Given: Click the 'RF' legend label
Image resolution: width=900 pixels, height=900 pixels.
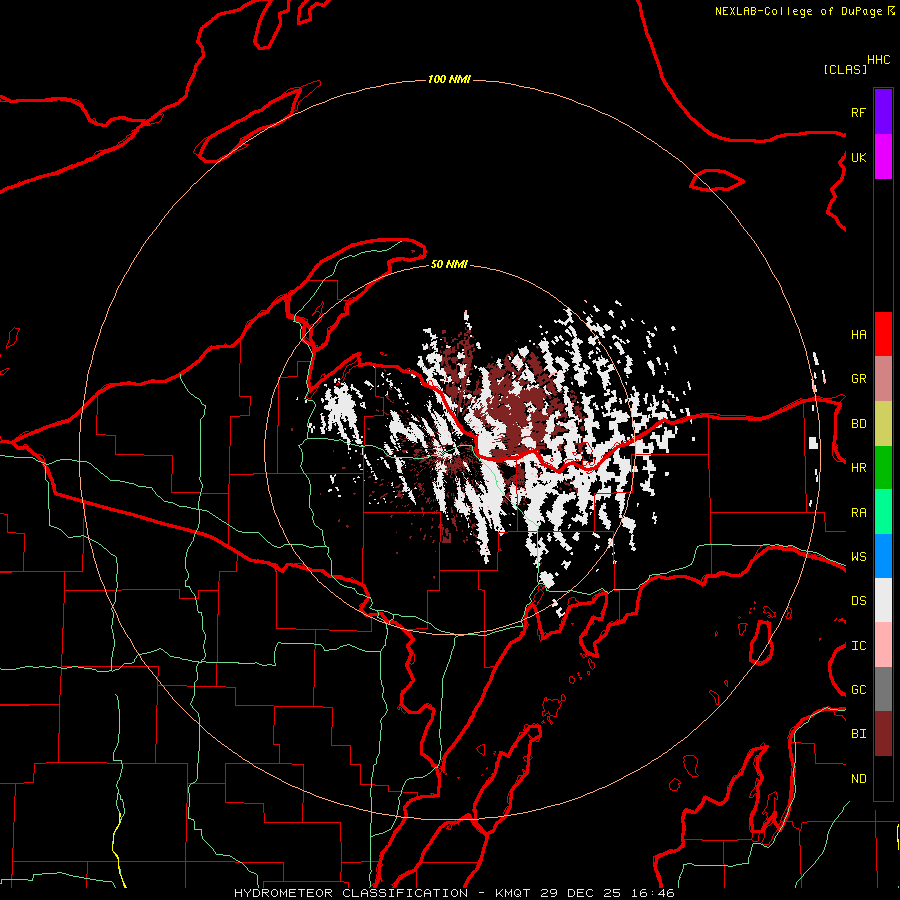Looking at the screenshot, I should (x=858, y=112).
